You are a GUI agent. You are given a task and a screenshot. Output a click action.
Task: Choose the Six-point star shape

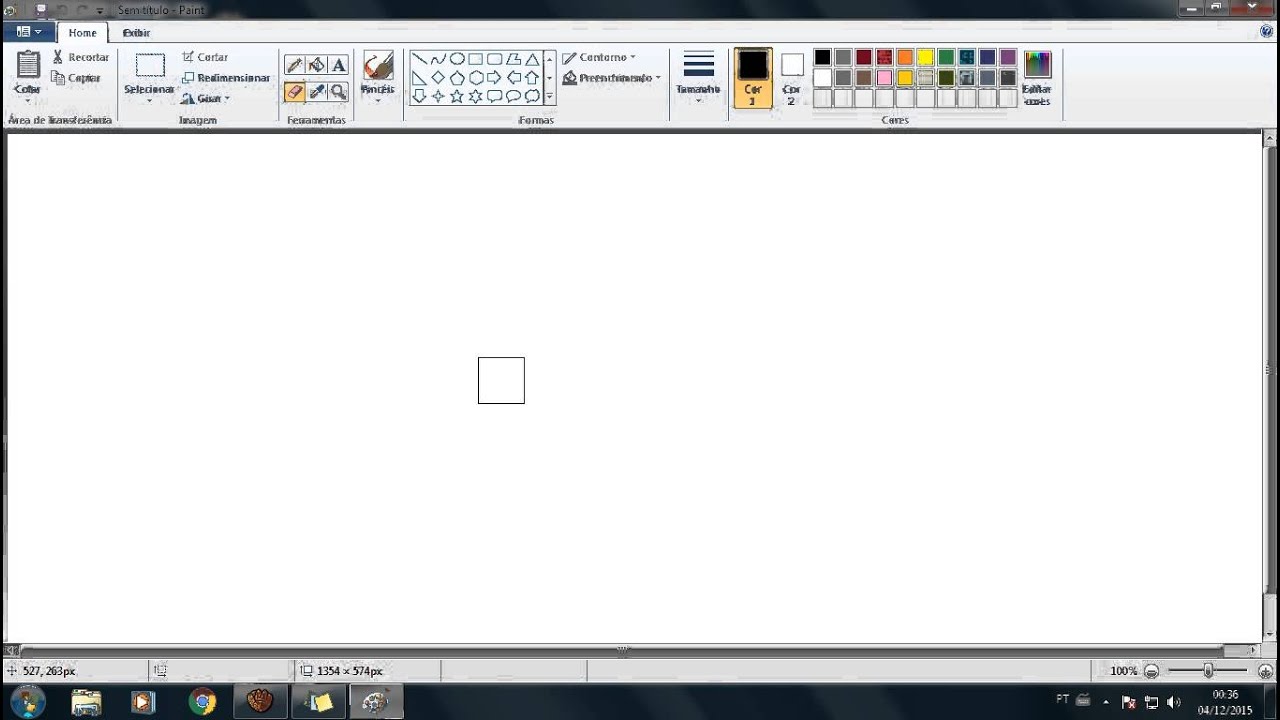(x=476, y=97)
